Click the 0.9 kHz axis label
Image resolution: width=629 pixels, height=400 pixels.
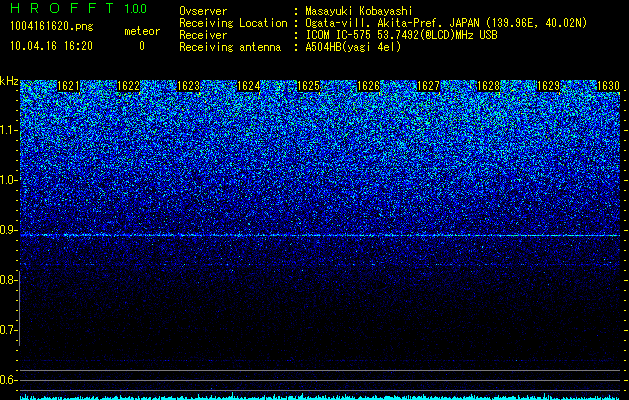pyautogui.click(x=7, y=230)
